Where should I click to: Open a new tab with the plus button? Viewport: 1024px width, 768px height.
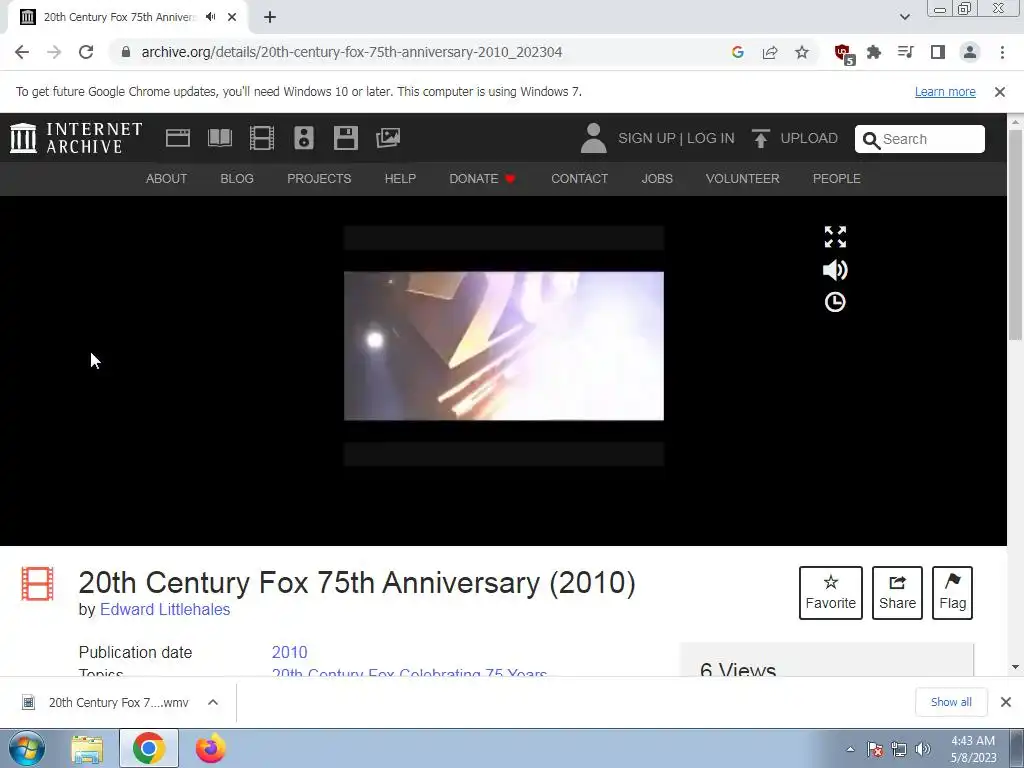[x=270, y=17]
